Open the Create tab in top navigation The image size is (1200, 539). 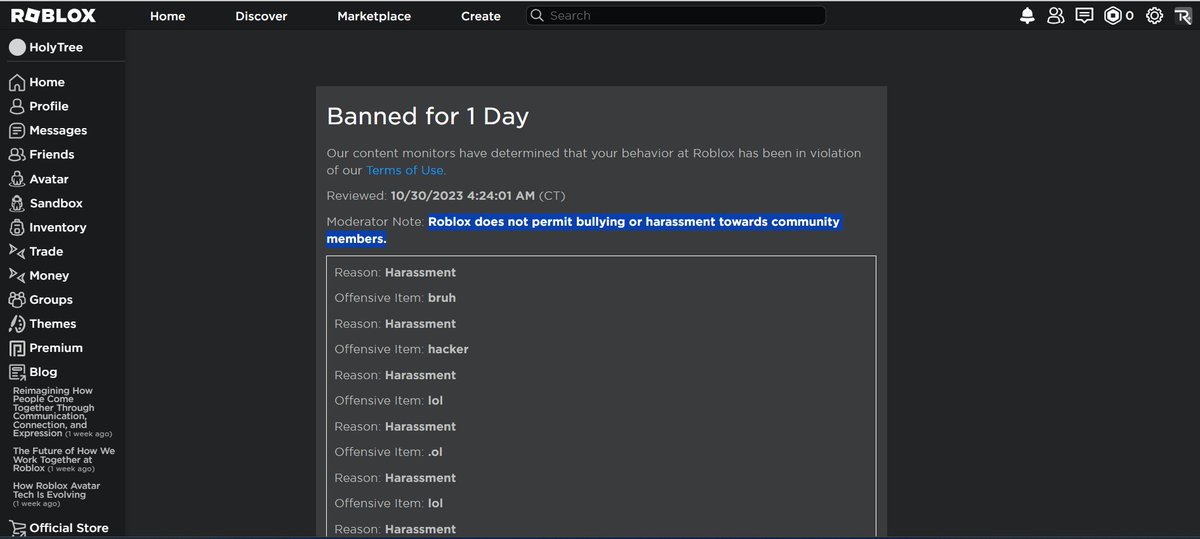point(481,16)
